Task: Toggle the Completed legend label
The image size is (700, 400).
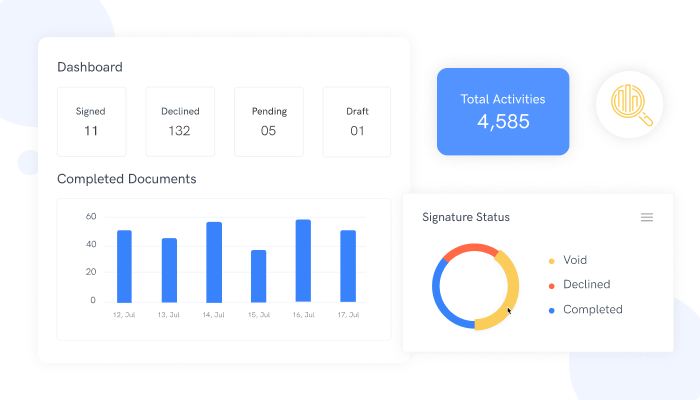Action: (x=592, y=310)
